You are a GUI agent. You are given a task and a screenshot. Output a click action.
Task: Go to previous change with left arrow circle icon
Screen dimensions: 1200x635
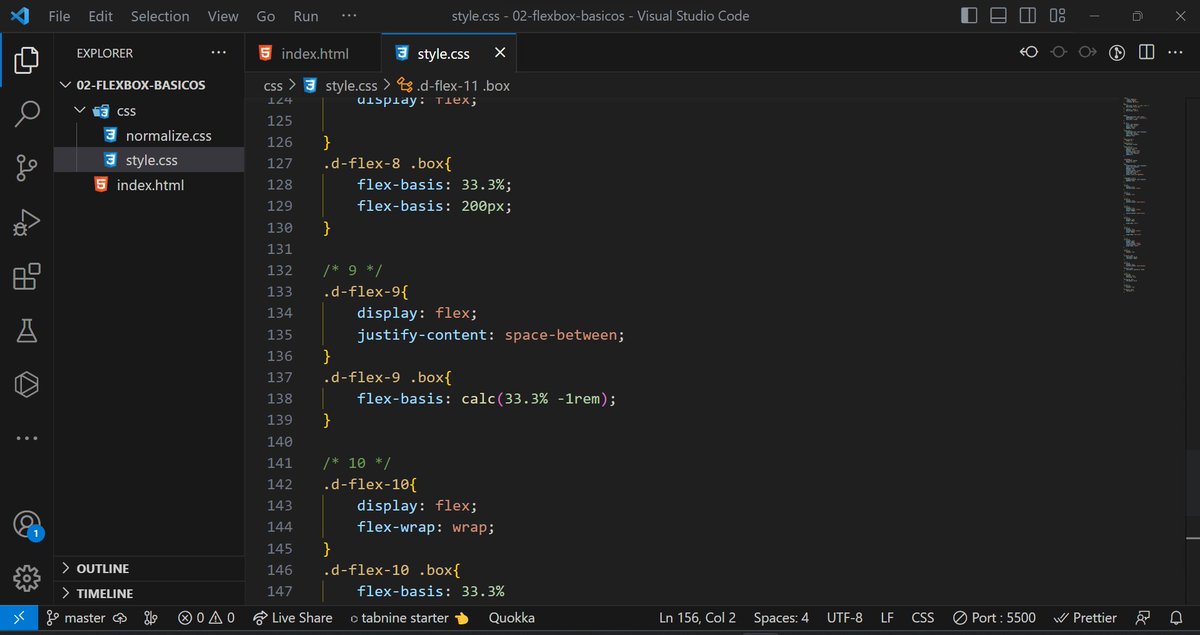(1029, 52)
